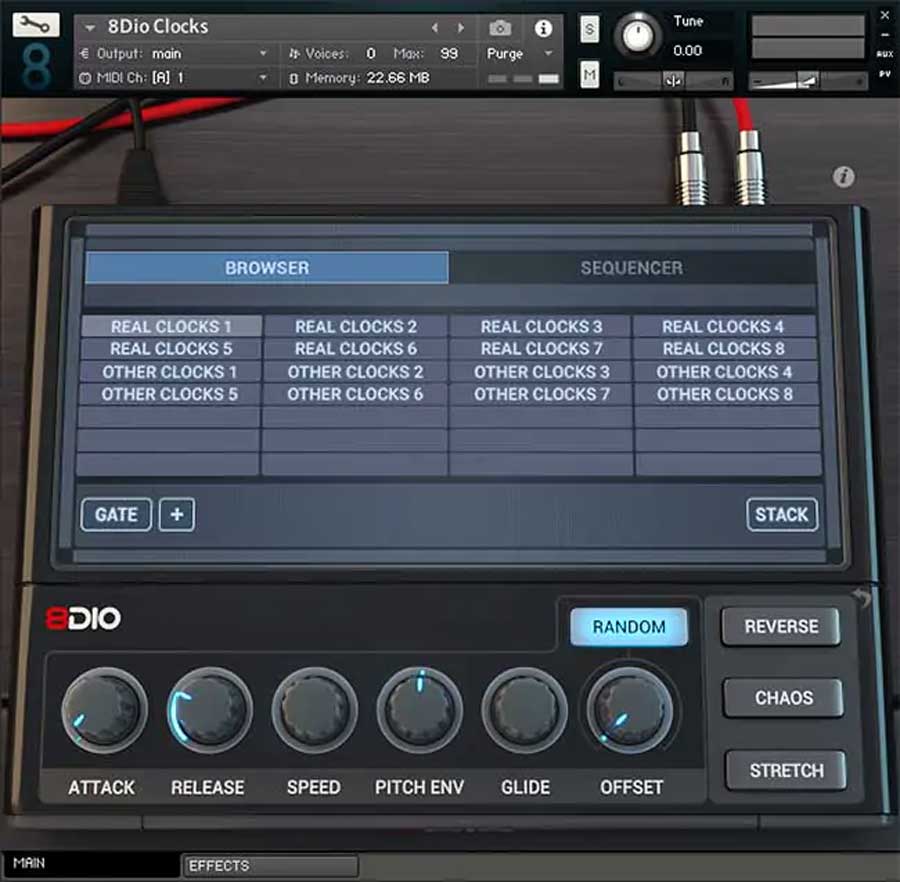Enable the CHAOS mode
This screenshot has height=882, width=900.
point(783,698)
